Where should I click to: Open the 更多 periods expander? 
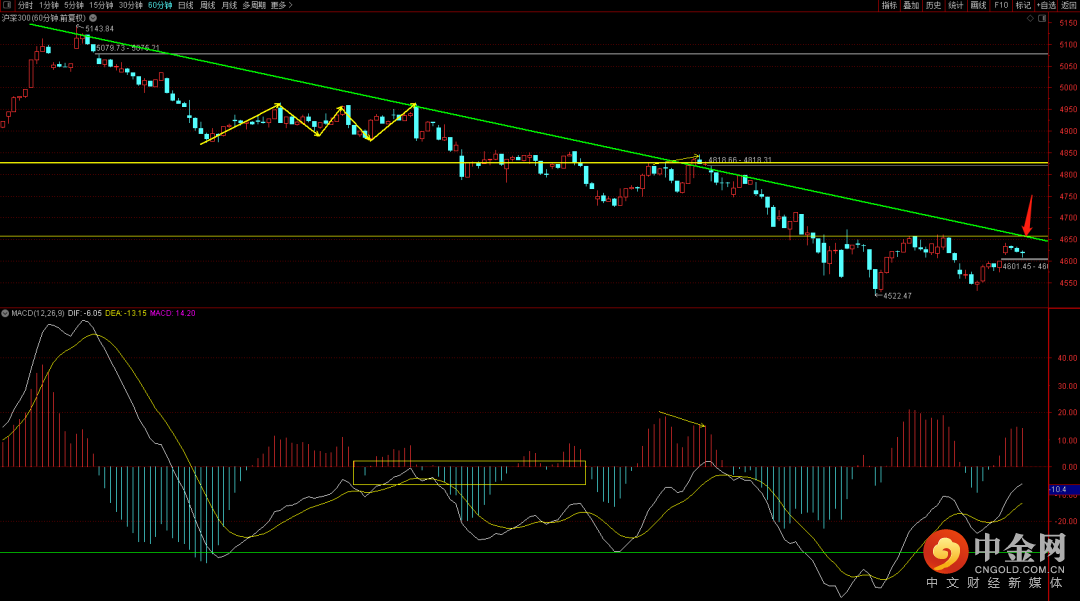coord(281,5)
